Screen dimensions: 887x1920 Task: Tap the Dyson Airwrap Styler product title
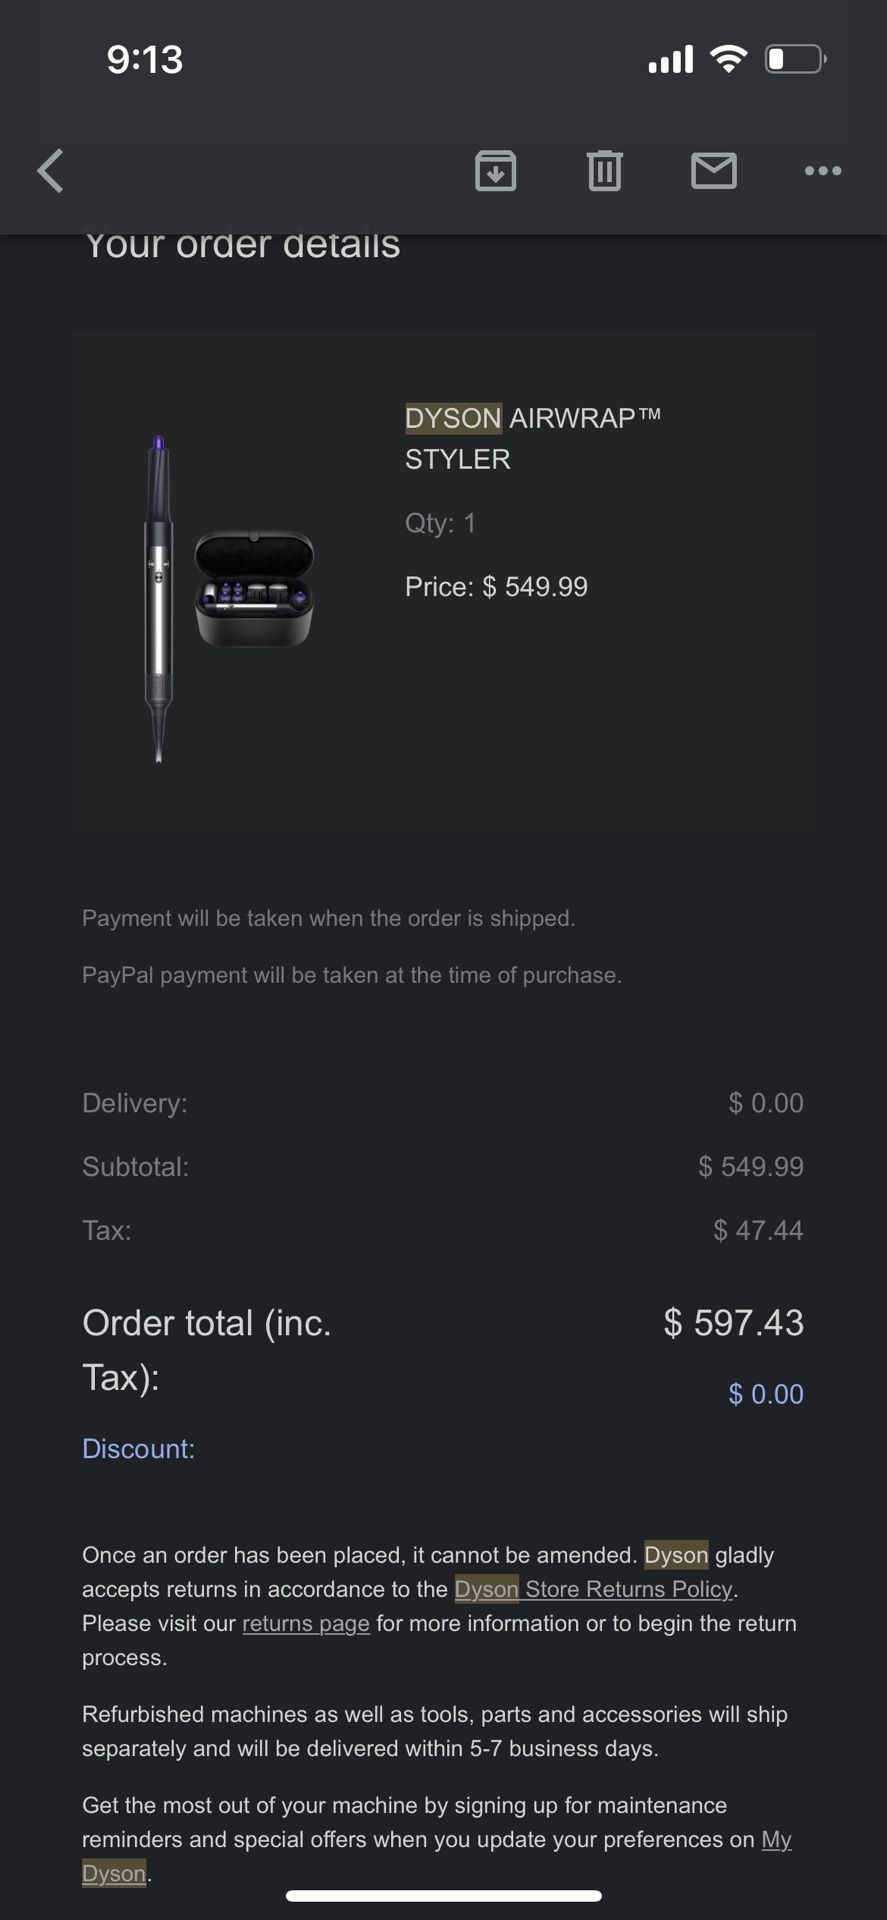coord(532,438)
